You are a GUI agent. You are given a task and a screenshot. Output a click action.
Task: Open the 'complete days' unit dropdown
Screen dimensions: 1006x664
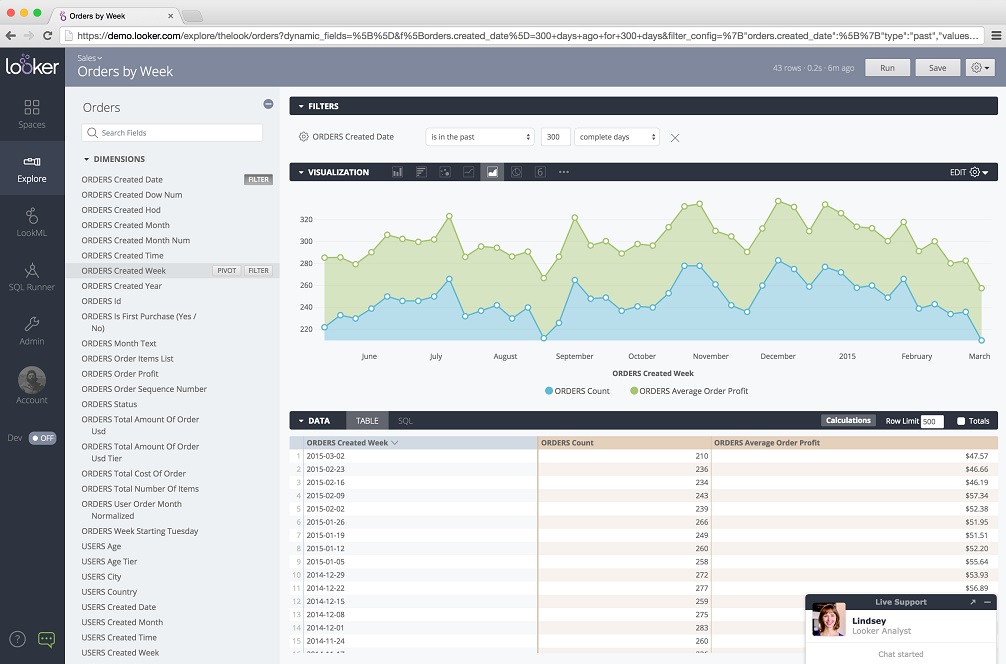coord(617,137)
